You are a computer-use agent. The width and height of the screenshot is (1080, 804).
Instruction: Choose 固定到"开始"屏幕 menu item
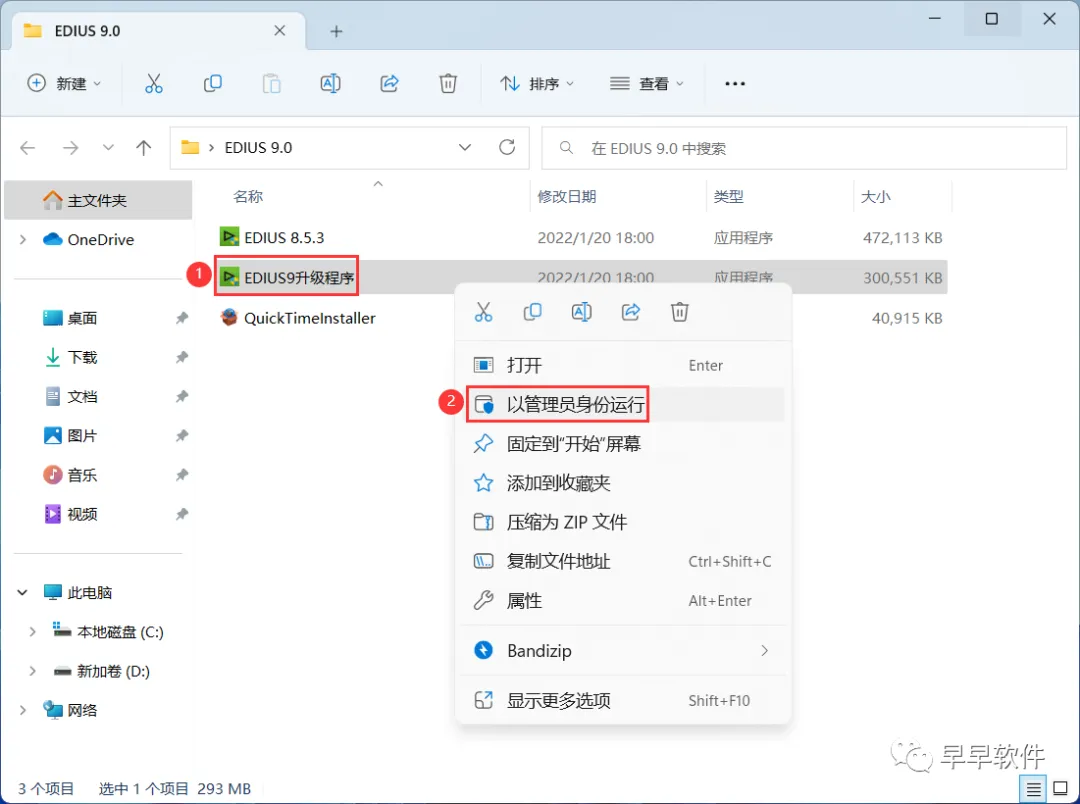tap(623, 444)
